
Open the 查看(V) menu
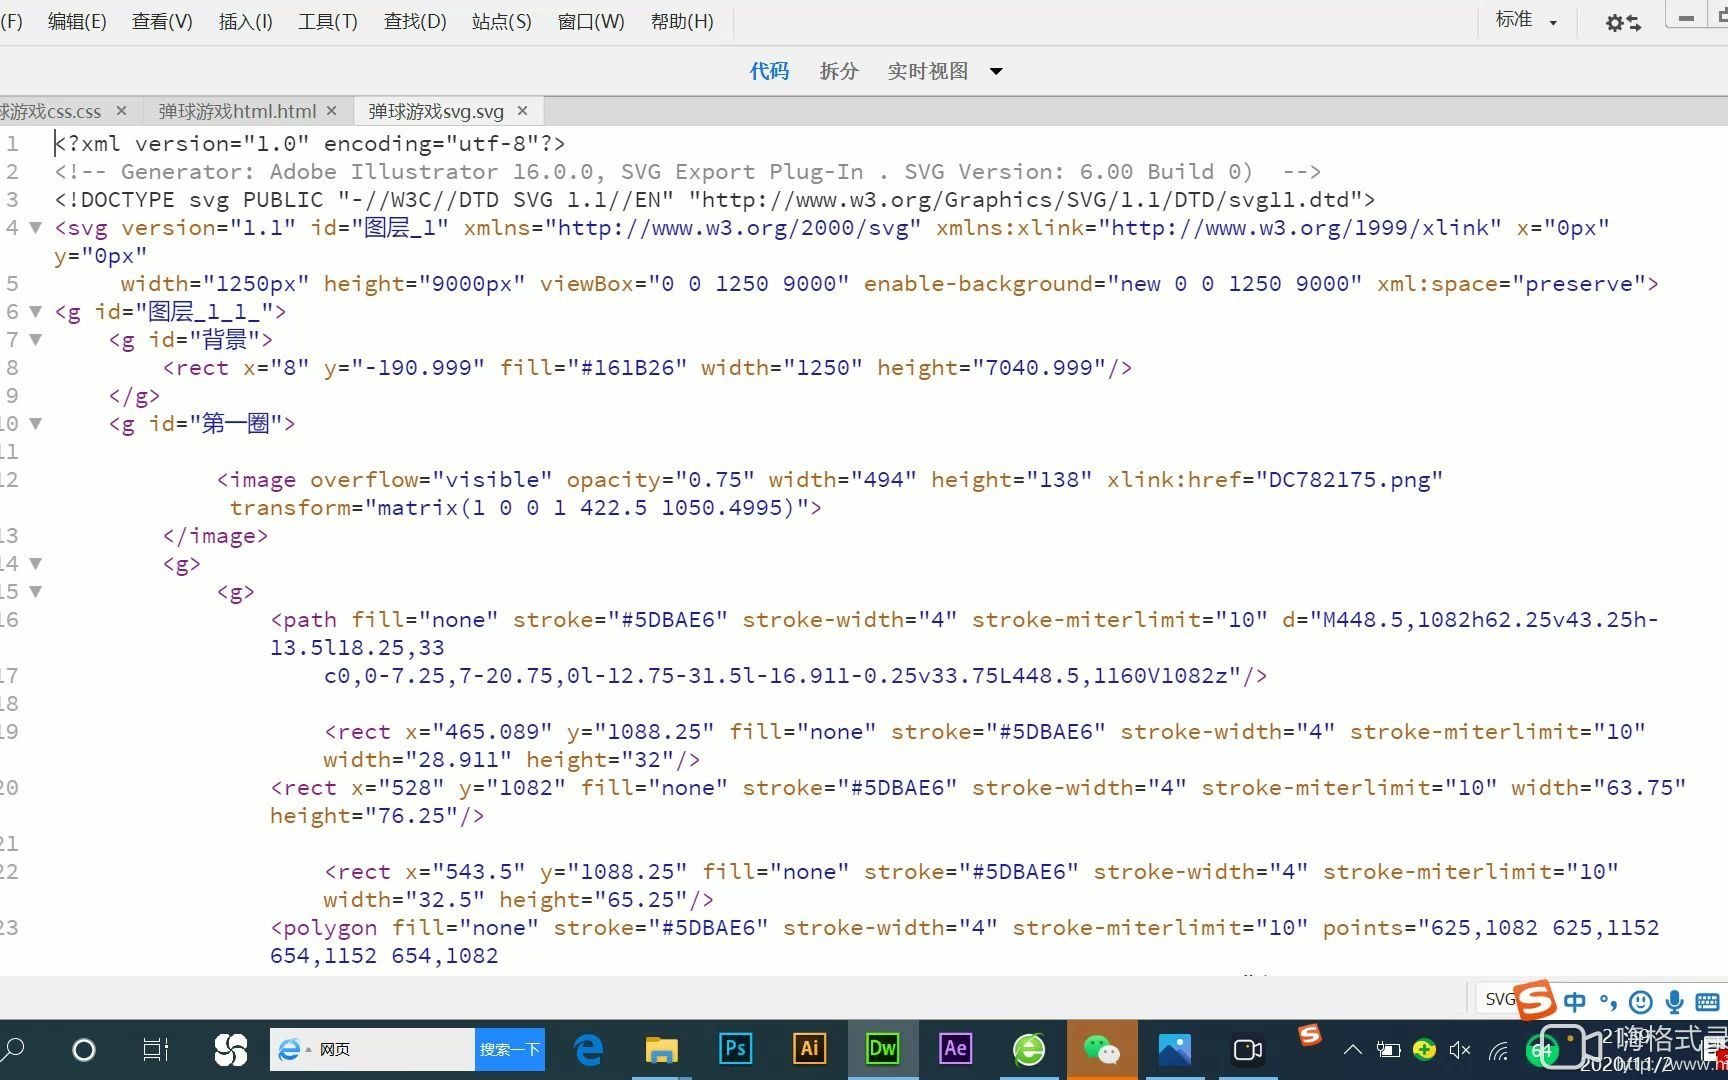(162, 21)
